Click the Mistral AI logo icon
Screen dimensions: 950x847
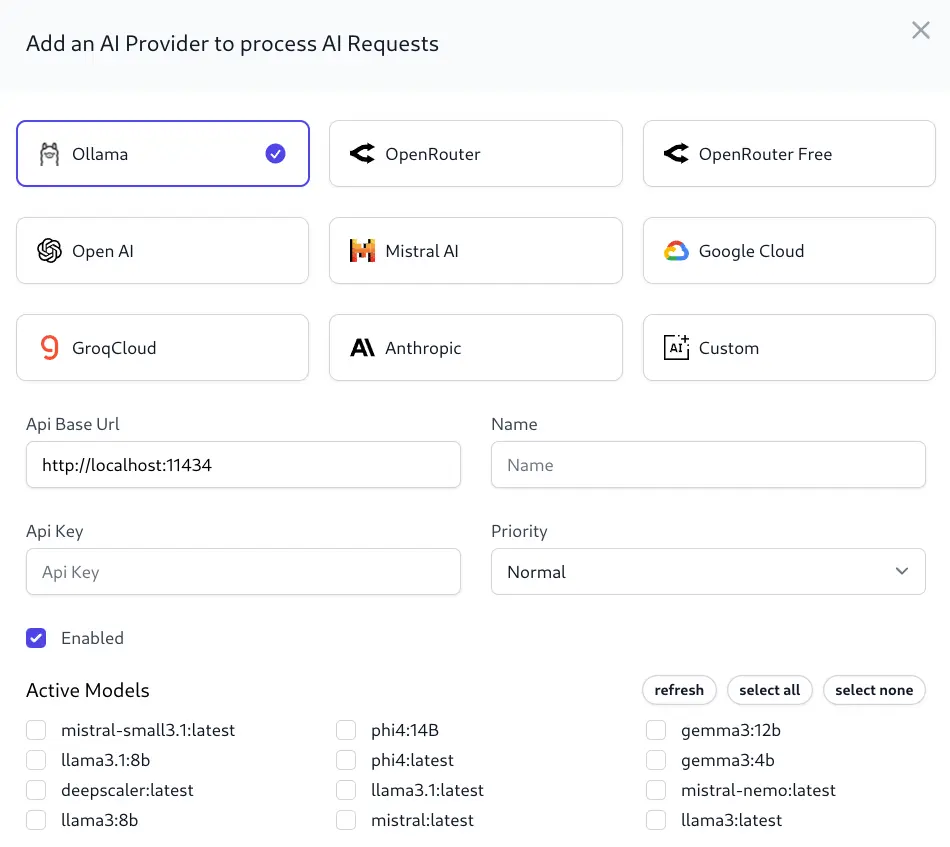pyautogui.click(x=362, y=251)
